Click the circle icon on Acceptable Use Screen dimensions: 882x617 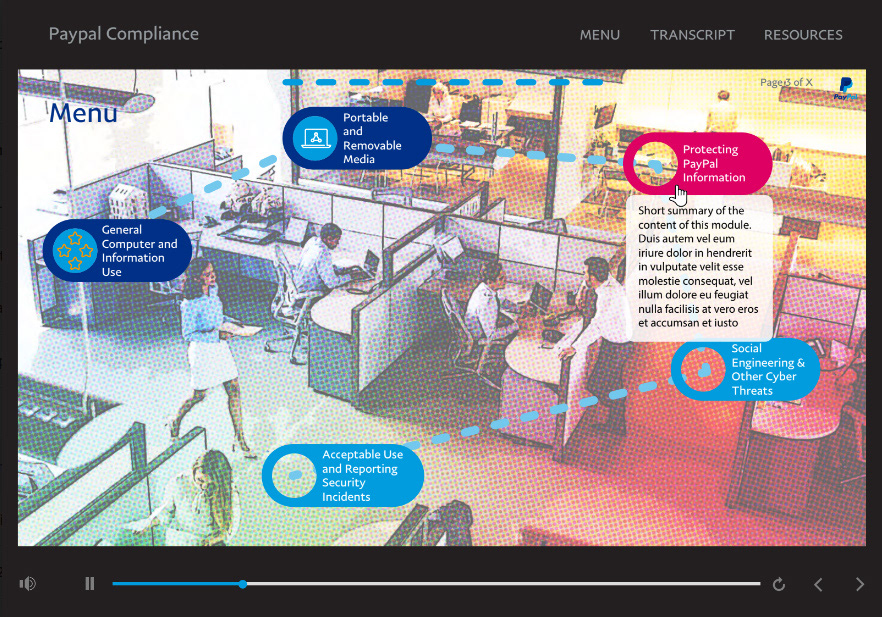(x=294, y=475)
